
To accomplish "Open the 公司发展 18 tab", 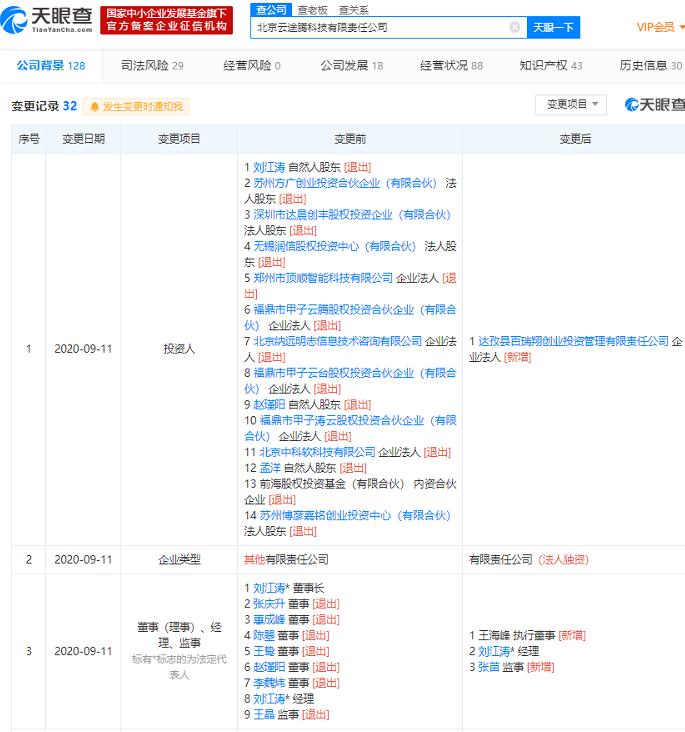I will click(x=352, y=65).
